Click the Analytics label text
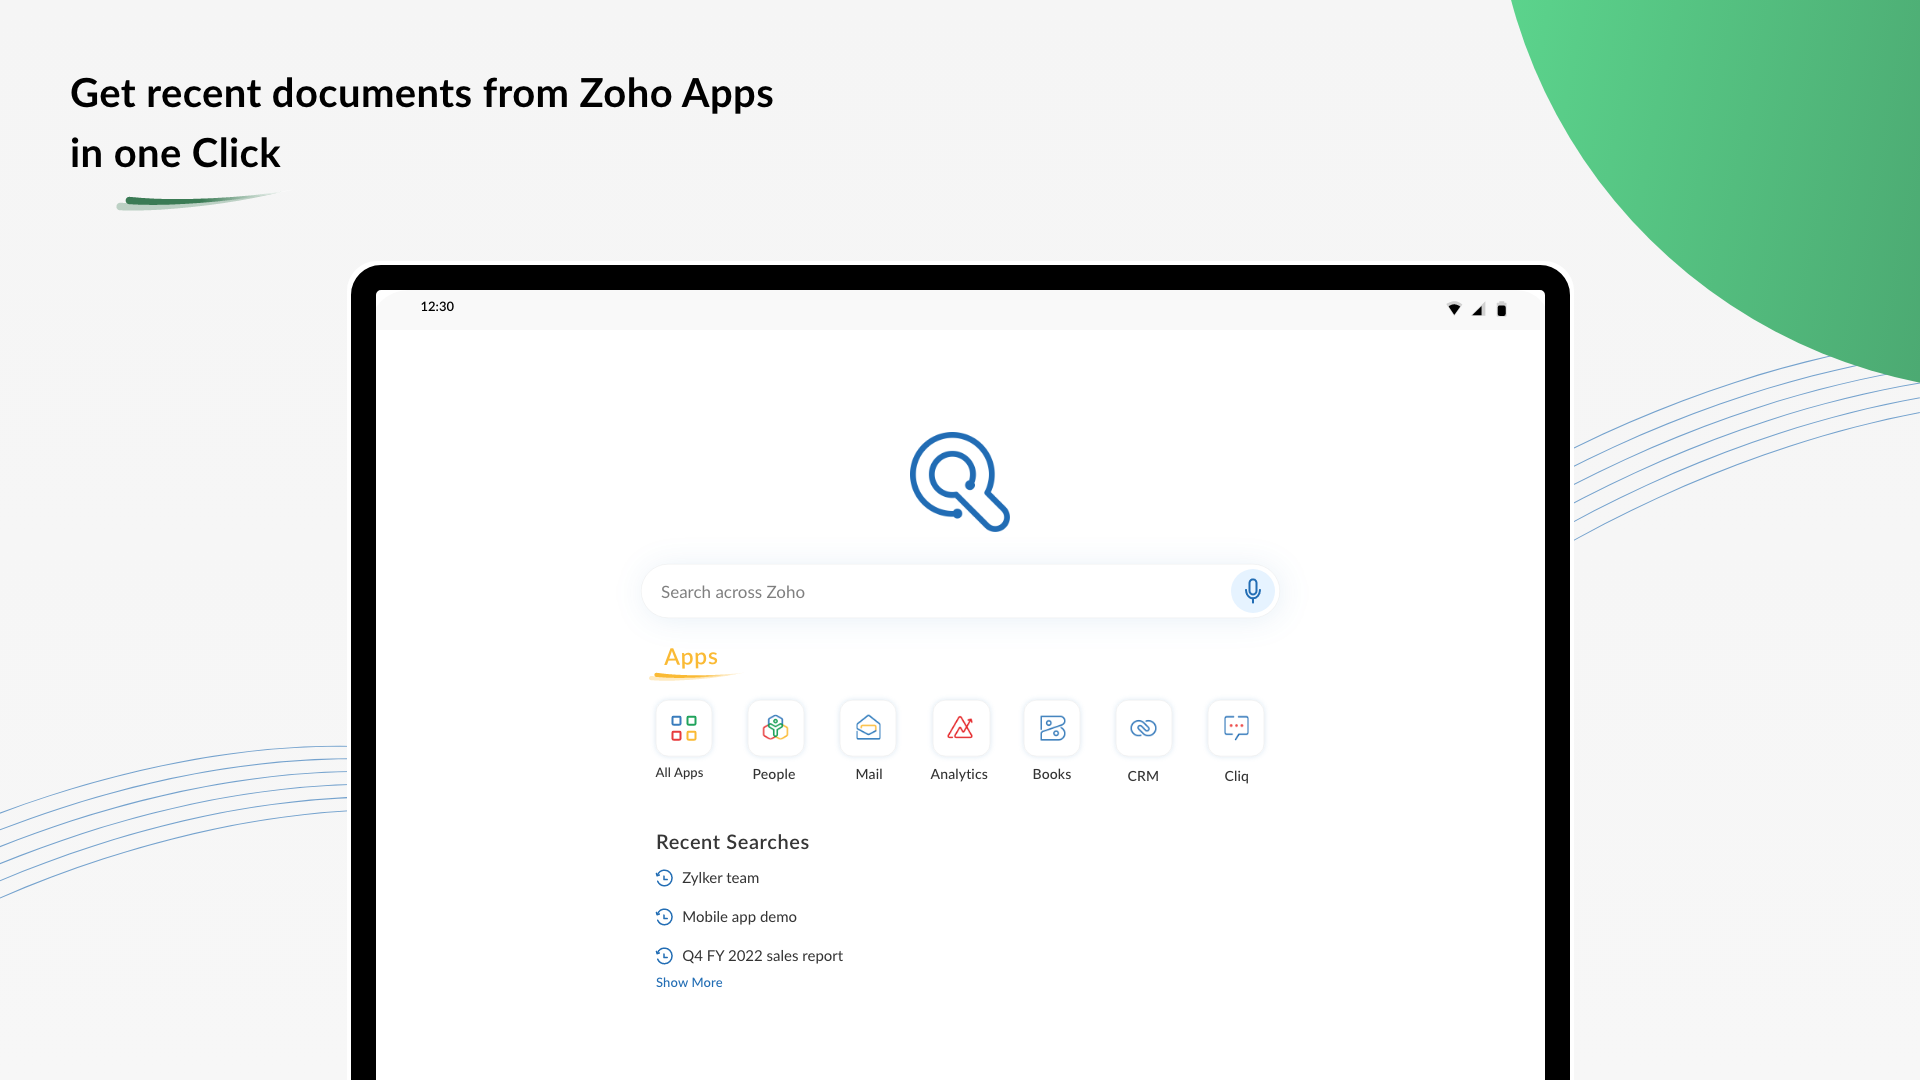 (959, 775)
